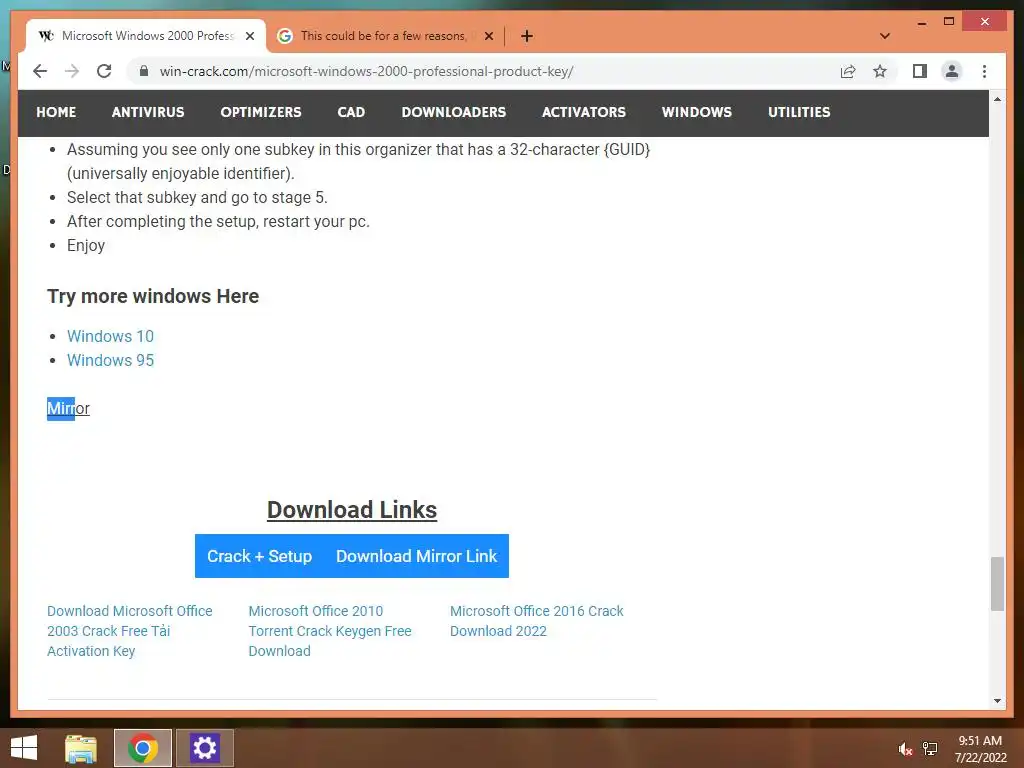Expand the tab search dropdown

pos(885,36)
